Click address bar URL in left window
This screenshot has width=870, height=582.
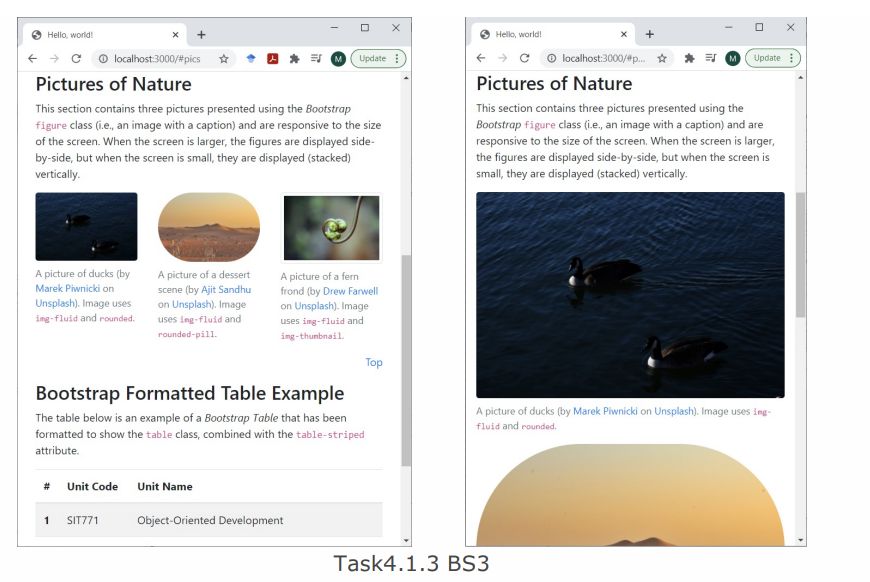[157, 59]
